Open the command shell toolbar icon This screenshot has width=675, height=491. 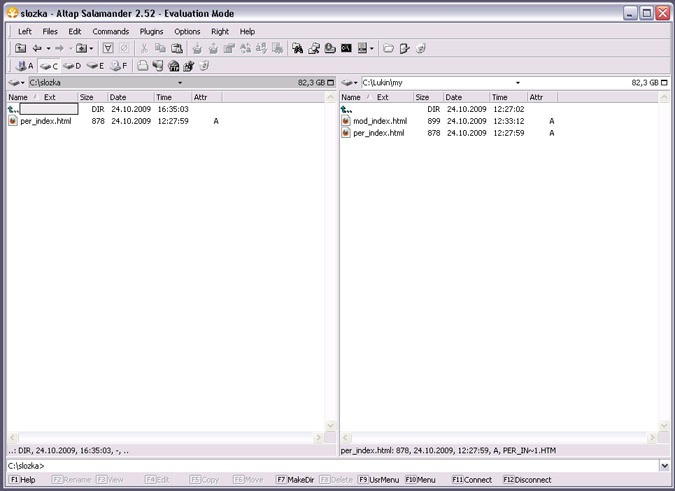click(x=346, y=48)
